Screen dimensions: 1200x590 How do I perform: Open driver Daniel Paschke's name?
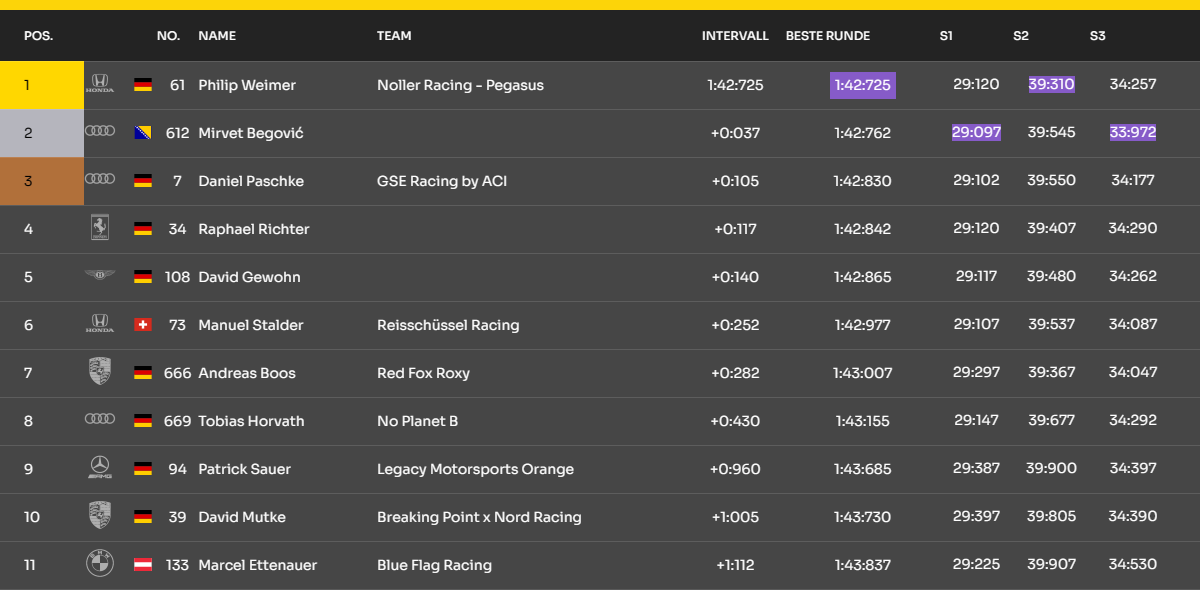251,181
